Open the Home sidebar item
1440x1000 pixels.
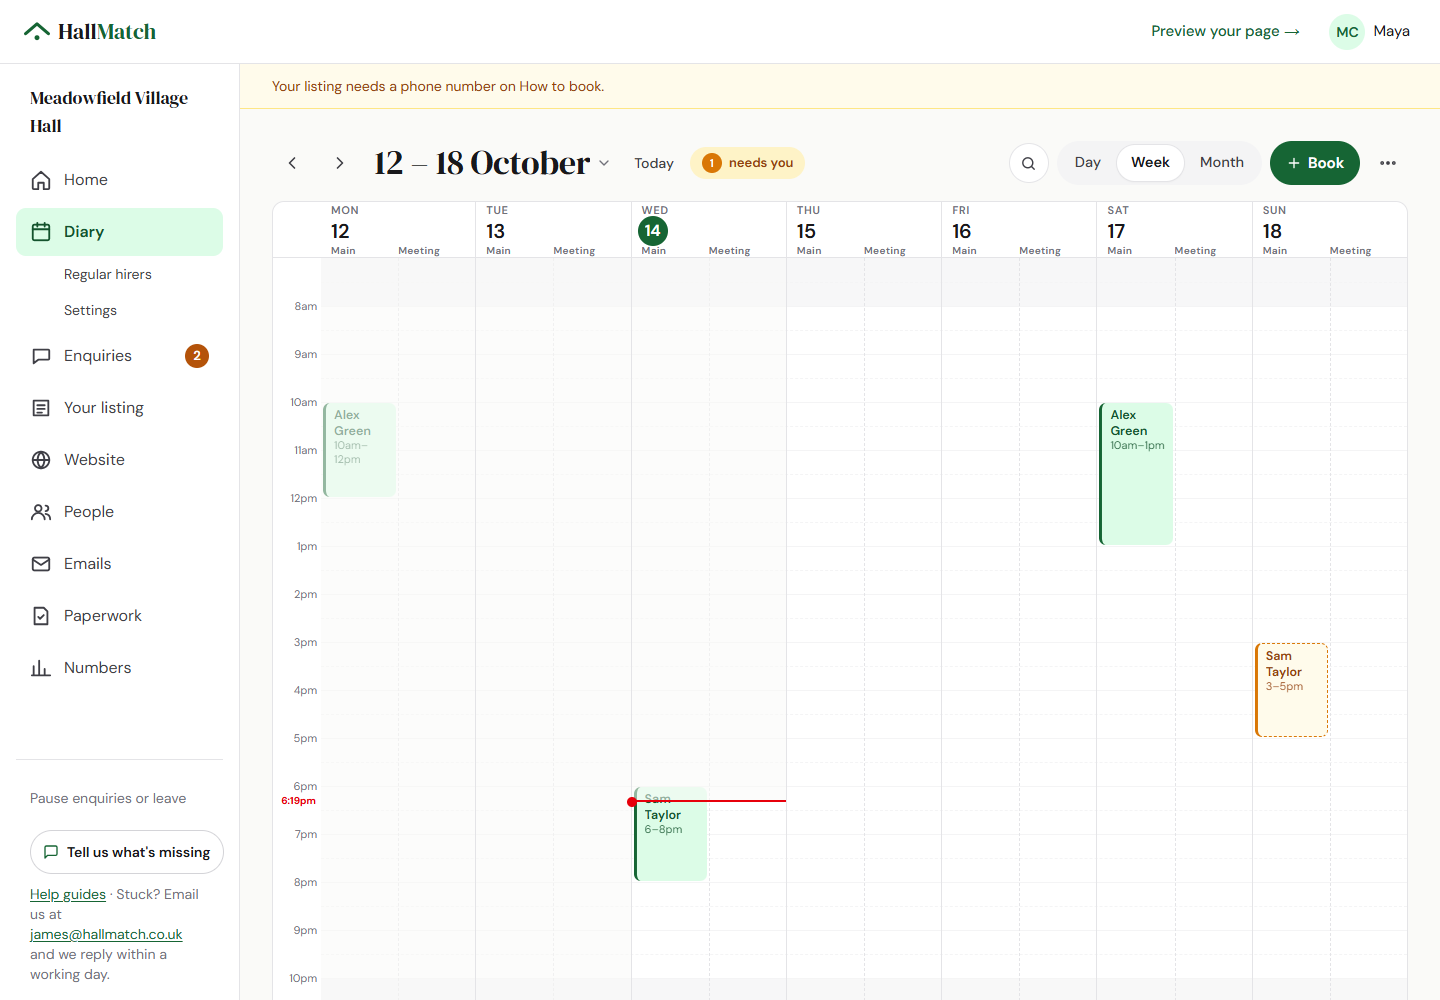(x=119, y=180)
